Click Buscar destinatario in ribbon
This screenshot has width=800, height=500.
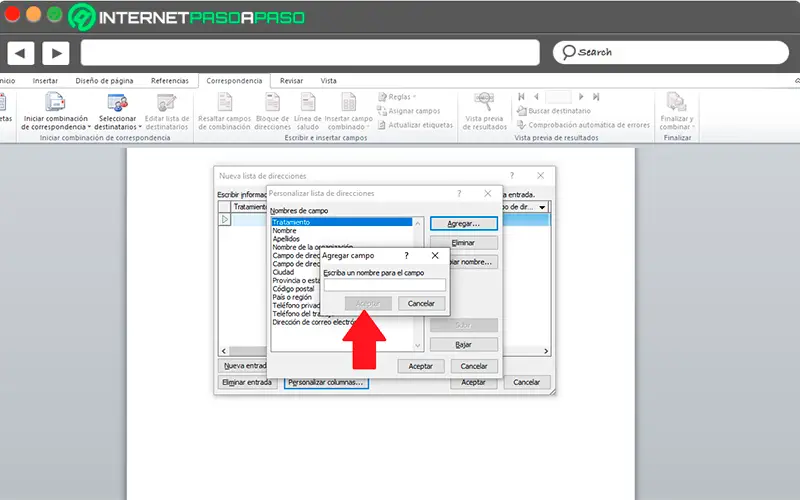point(554,111)
